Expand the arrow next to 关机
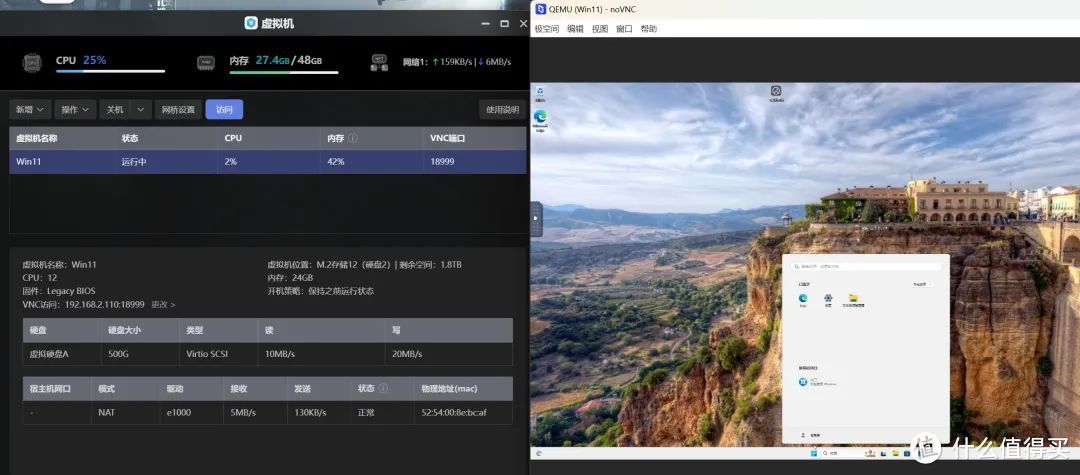Image resolution: width=1080 pixels, height=475 pixels. pos(141,110)
